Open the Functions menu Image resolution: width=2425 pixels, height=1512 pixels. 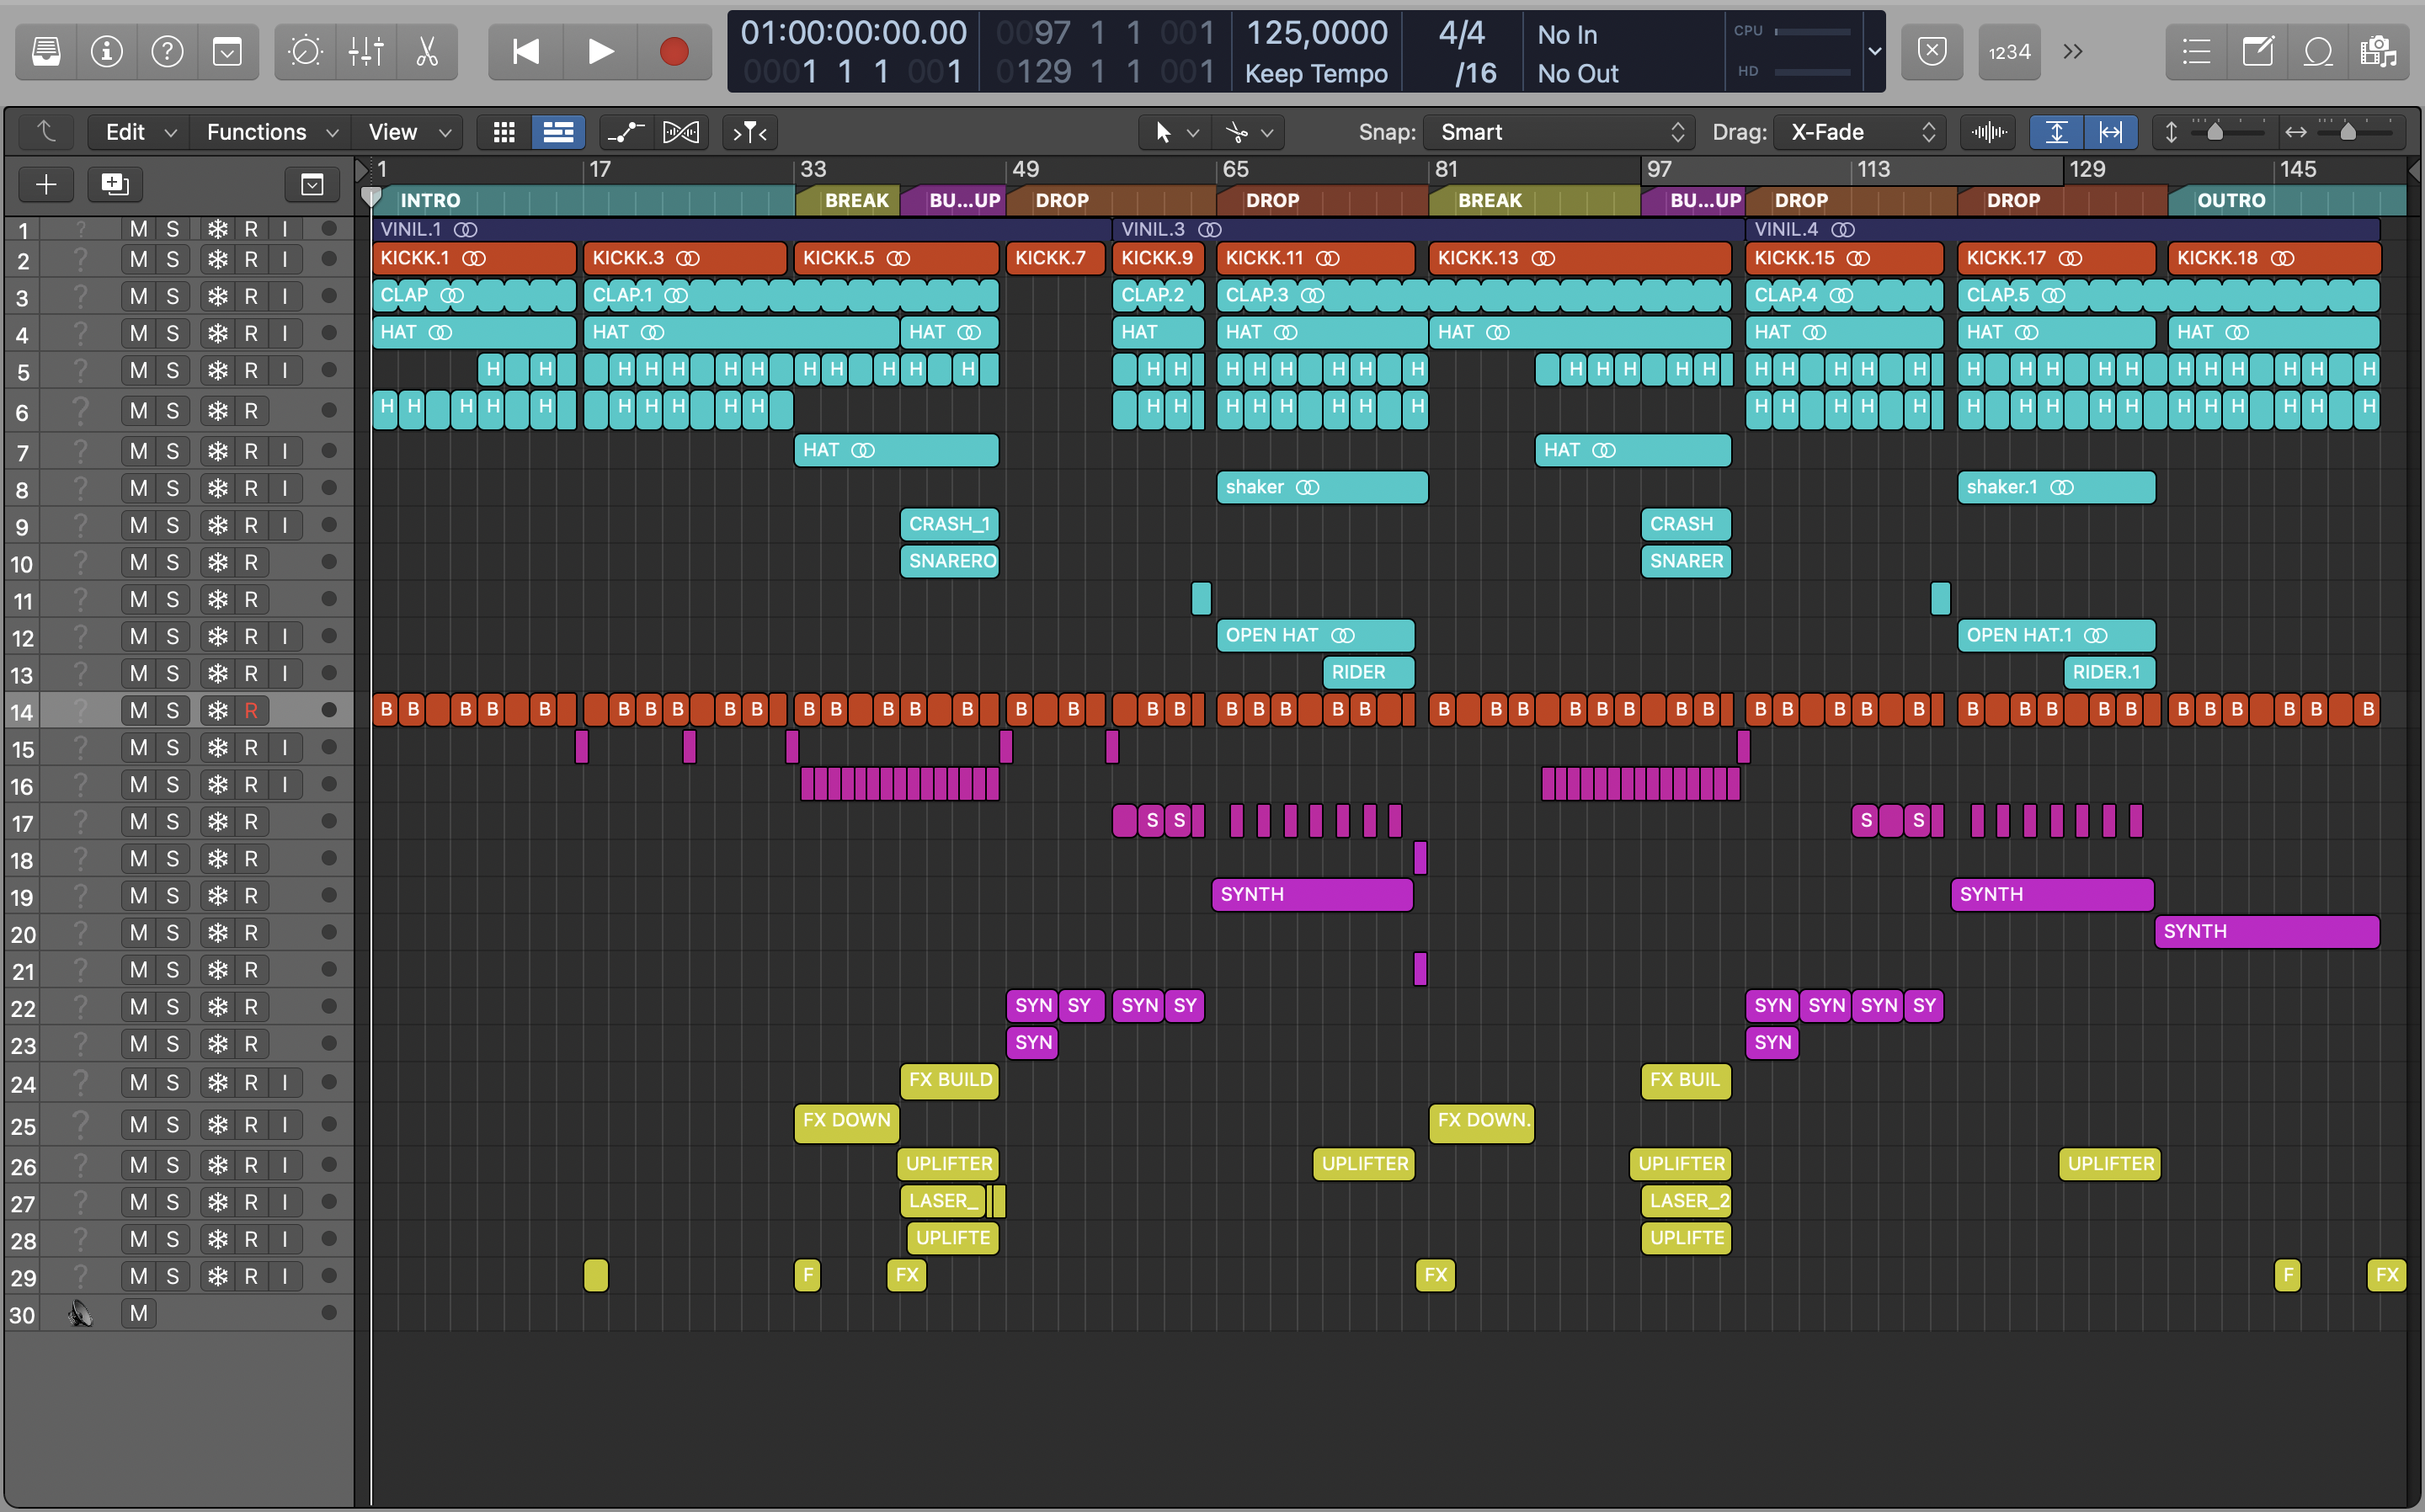click(270, 132)
